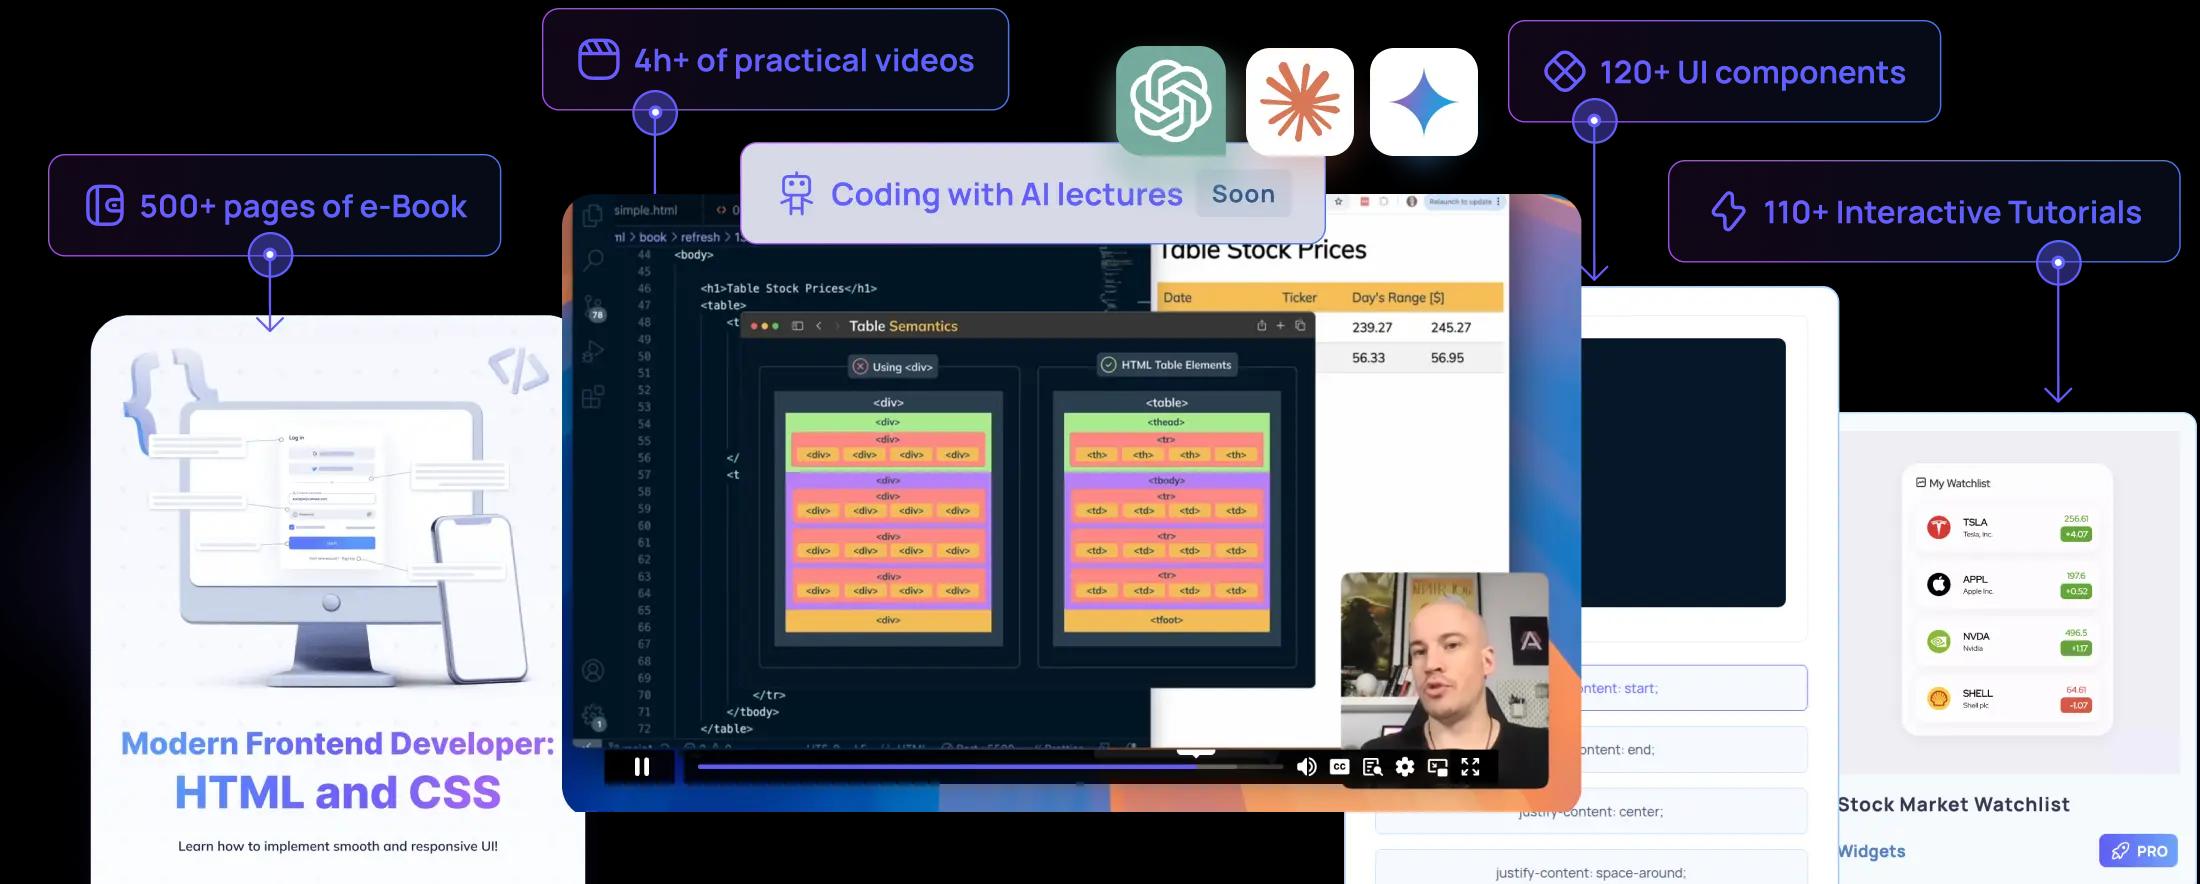This screenshot has height=884, width=2200.
Task: Toggle closed captions with the CC button
Action: [1339, 767]
